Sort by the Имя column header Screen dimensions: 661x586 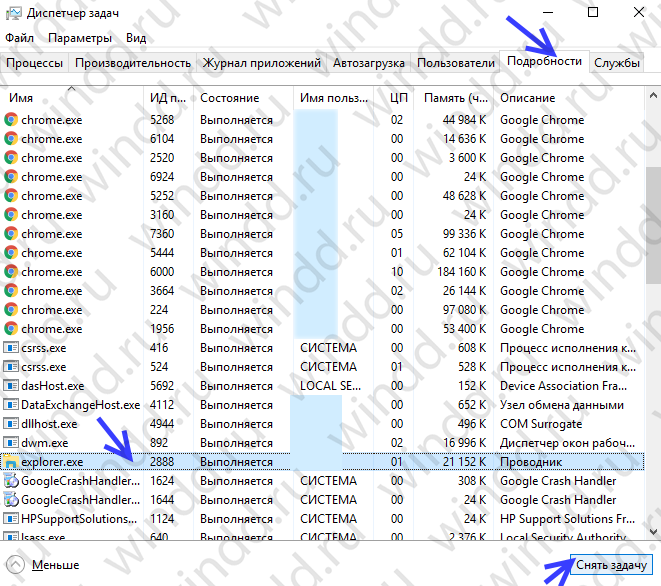[x=72, y=98]
